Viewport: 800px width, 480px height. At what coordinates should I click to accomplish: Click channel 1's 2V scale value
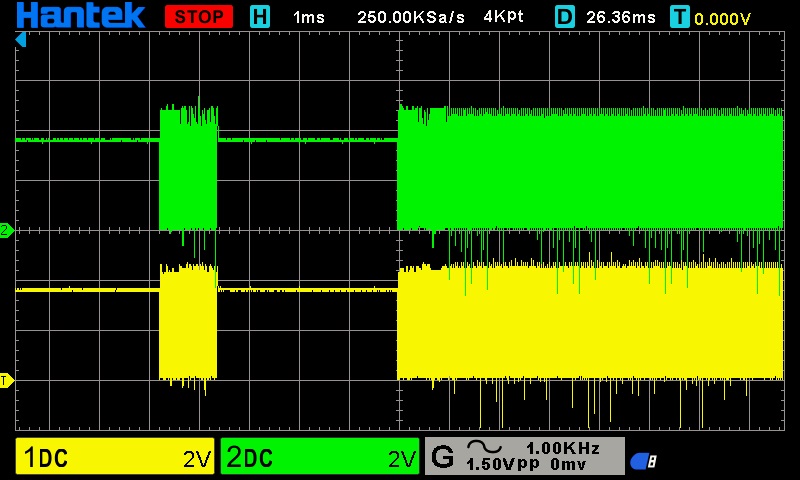pos(196,459)
